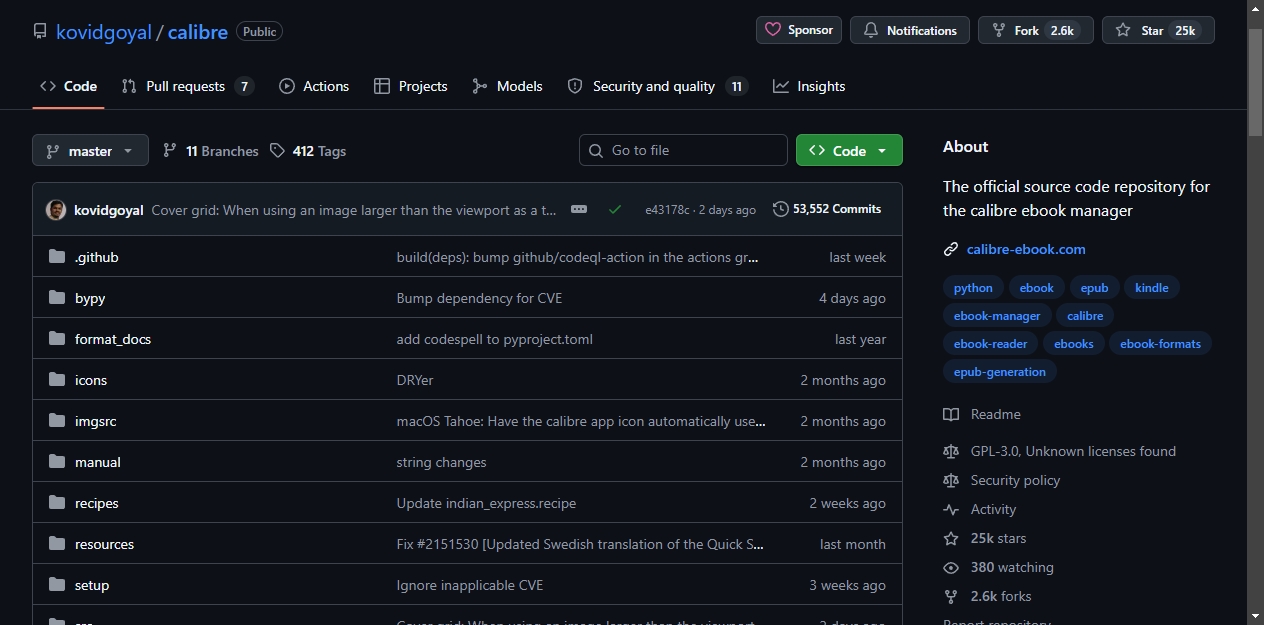Open Security policy link
Viewport: 1264px width, 625px height.
click(x=1002, y=480)
